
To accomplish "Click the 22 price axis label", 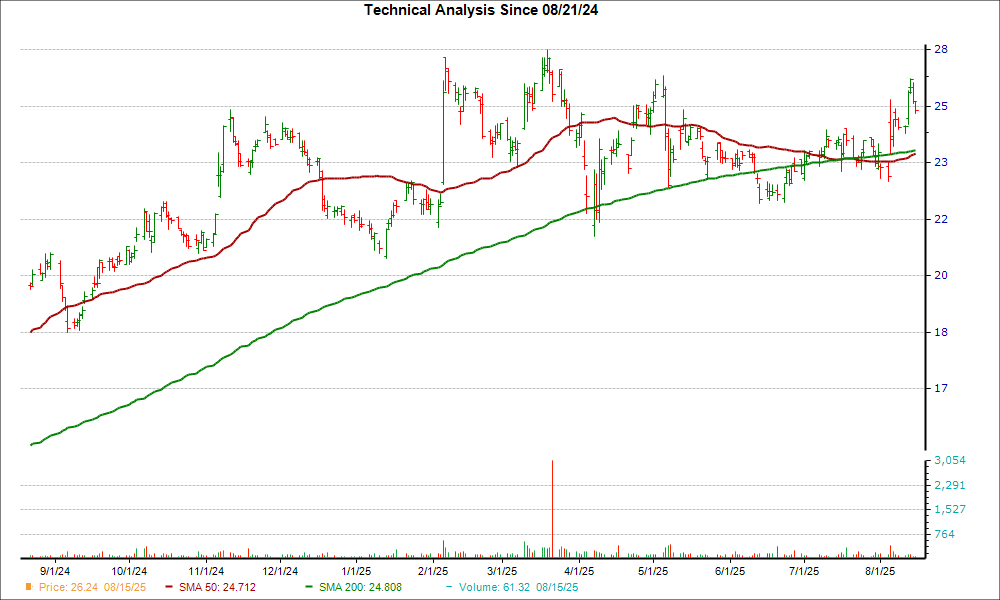I will tap(941, 219).
